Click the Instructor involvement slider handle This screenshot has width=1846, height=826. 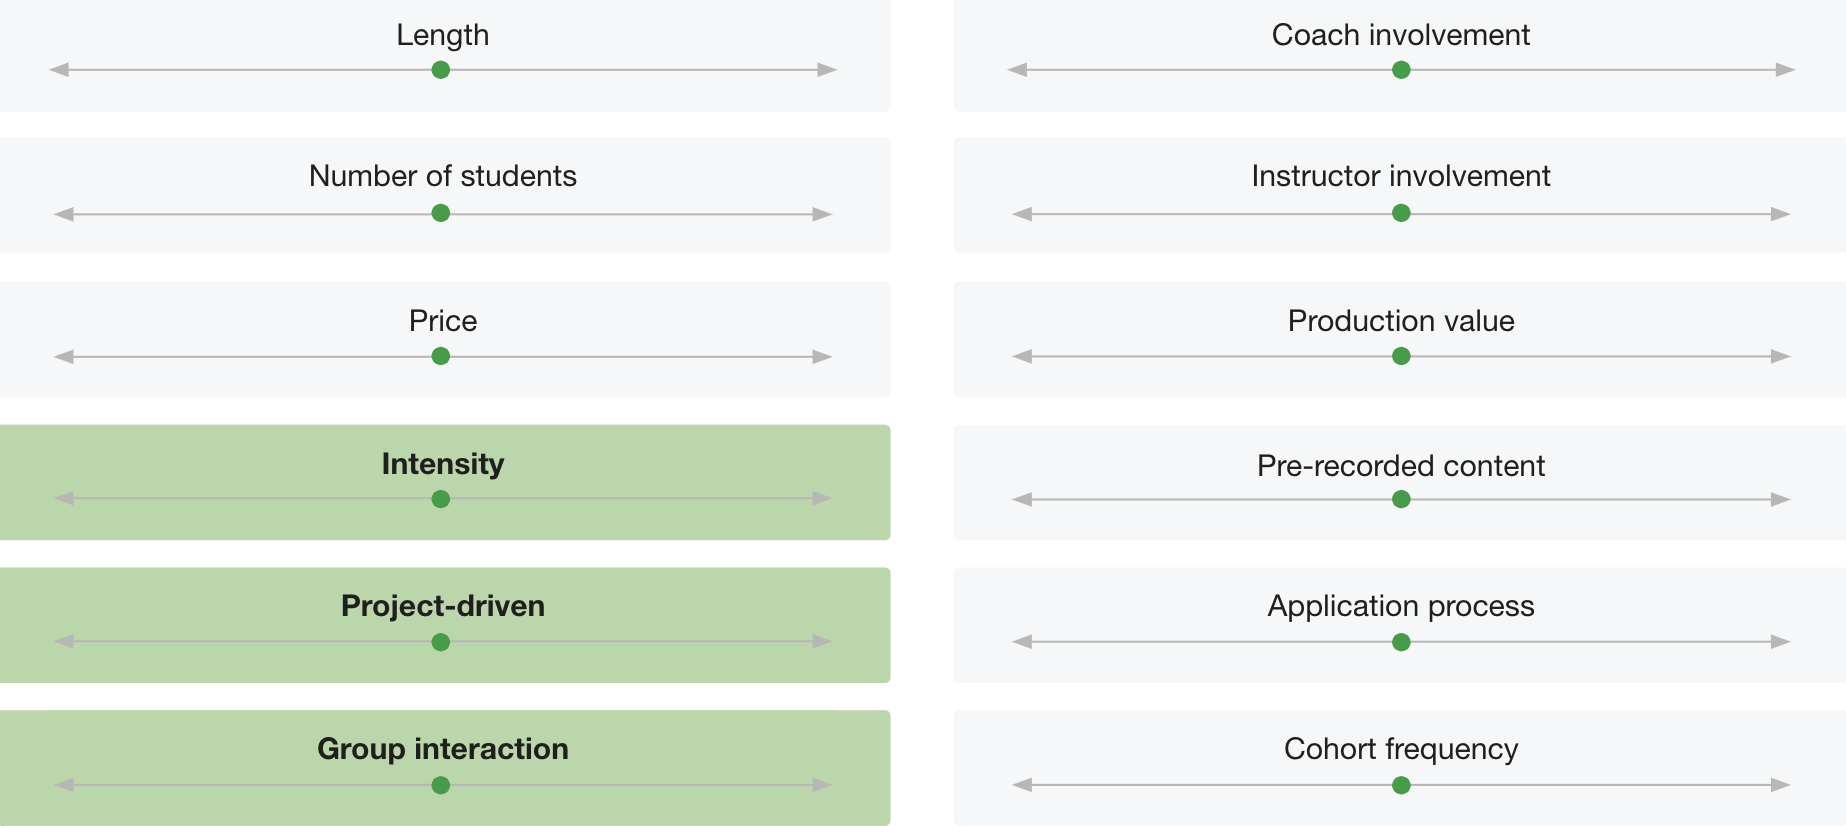click(x=1401, y=213)
